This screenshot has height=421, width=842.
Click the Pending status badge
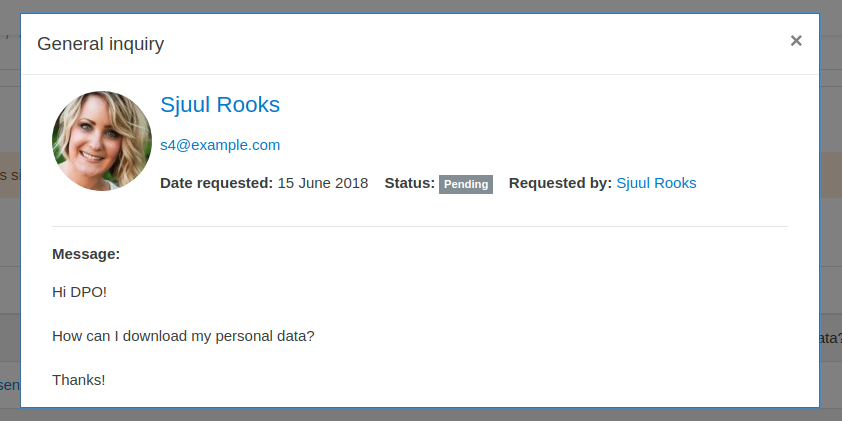pos(466,184)
